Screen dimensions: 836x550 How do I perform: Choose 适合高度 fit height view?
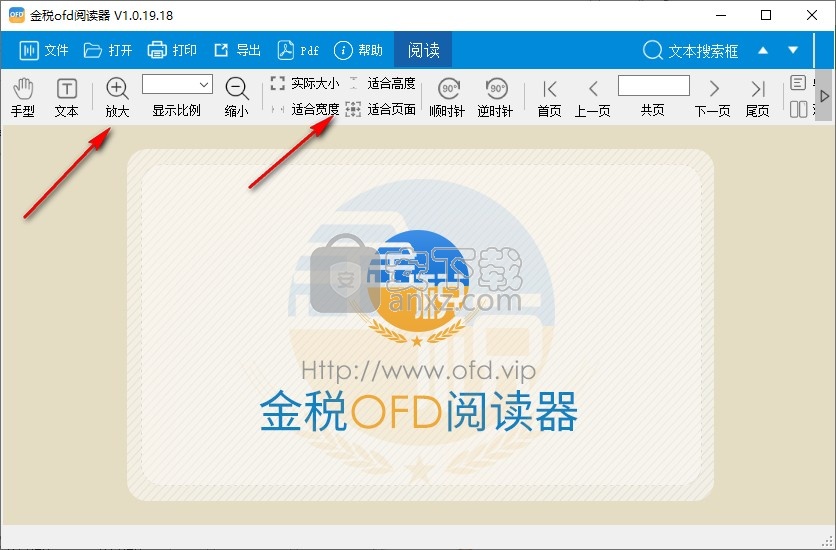point(382,83)
